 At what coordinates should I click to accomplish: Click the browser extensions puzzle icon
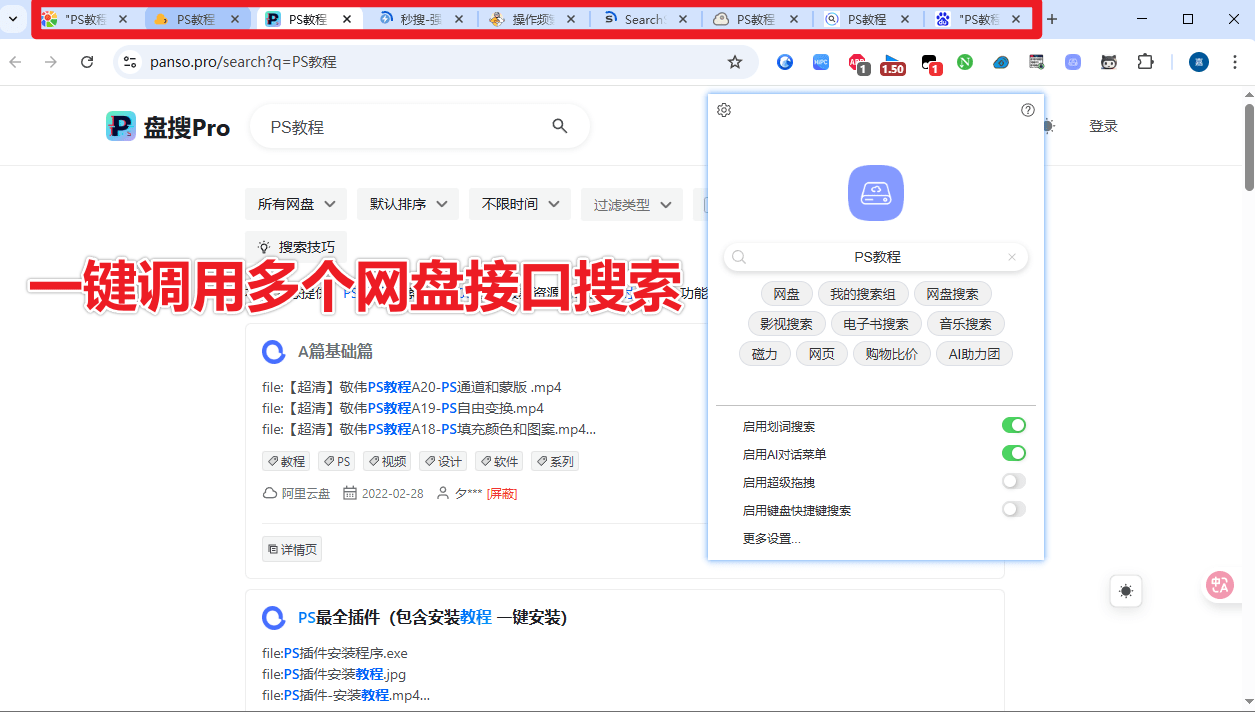1146,62
